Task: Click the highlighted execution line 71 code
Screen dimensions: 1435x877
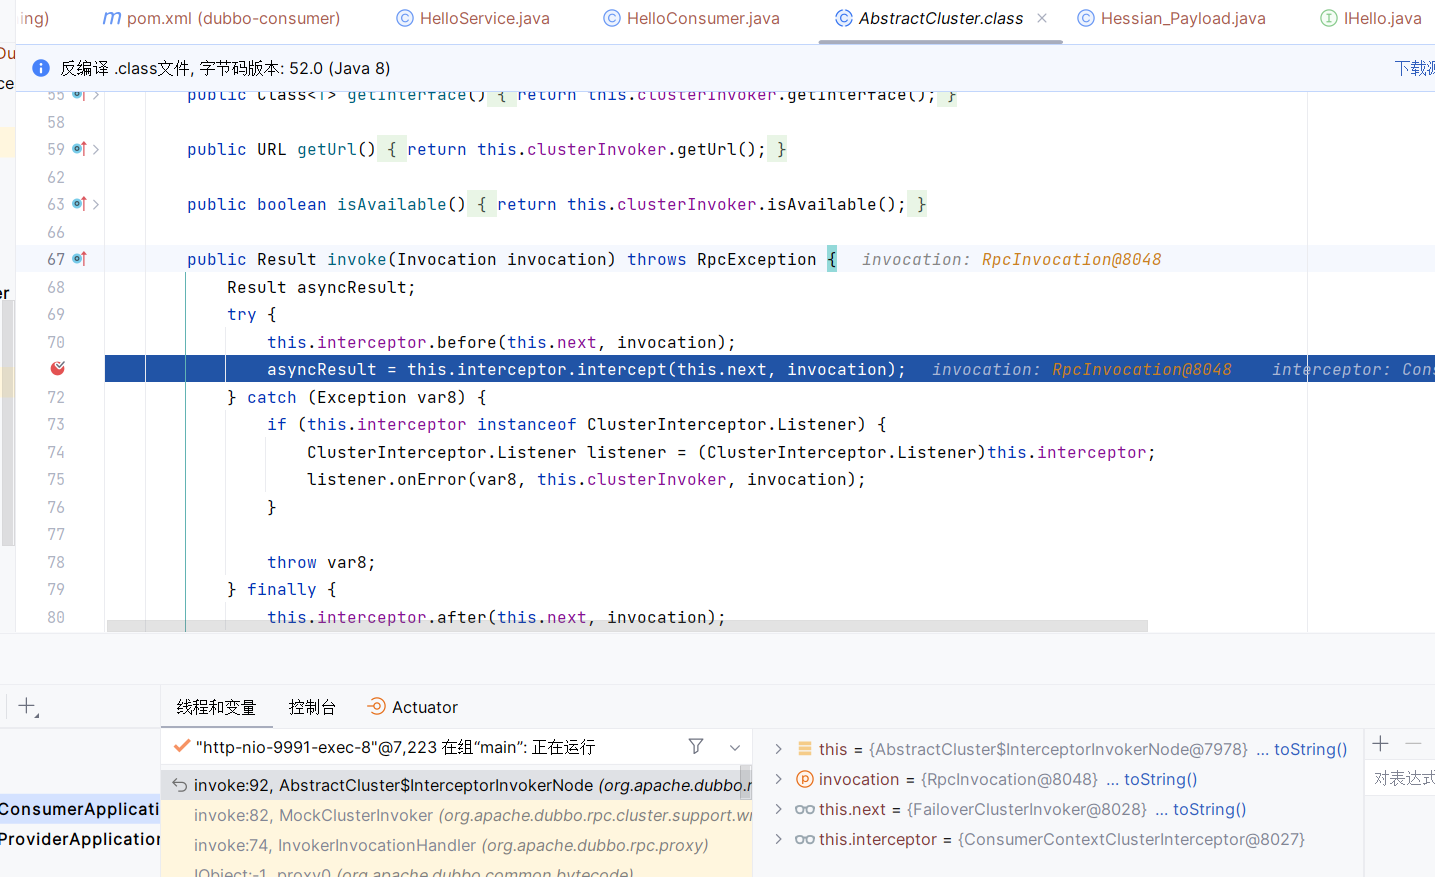Action: point(586,369)
